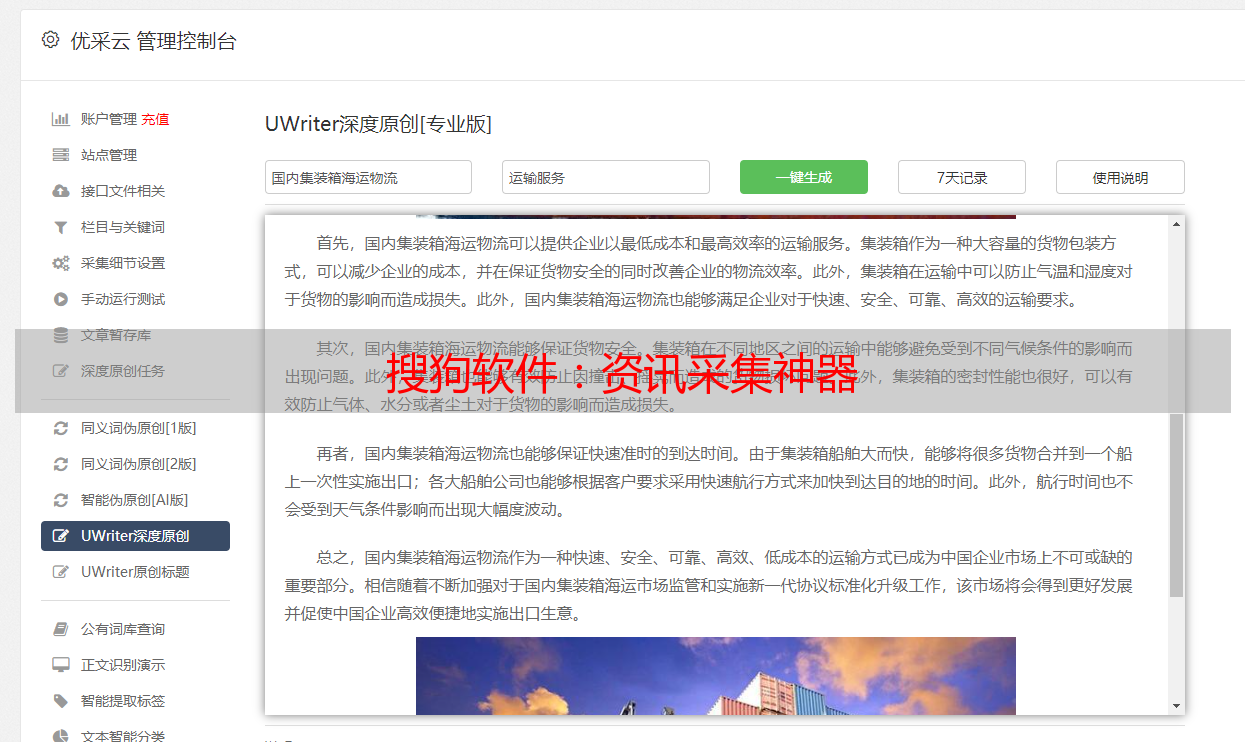Open 使用说明 button
The width and height of the screenshot is (1245, 742).
point(1120,177)
